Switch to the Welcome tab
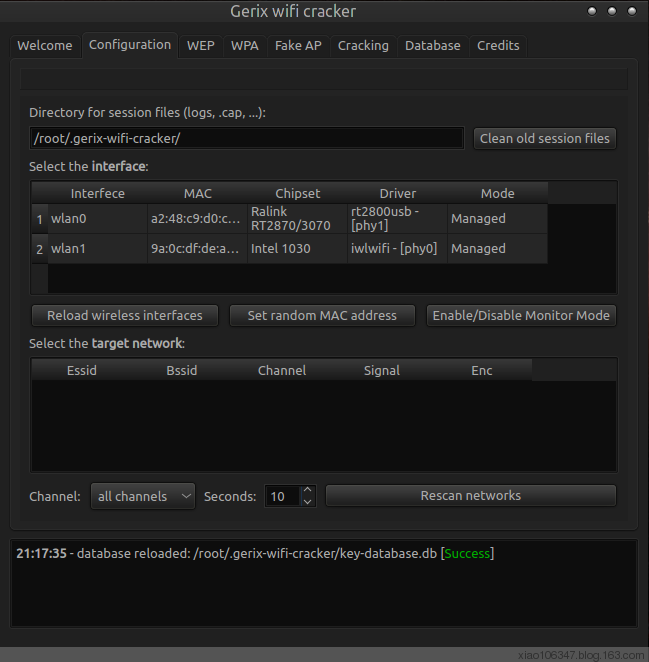Viewport: 649px width, 662px height. point(45,46)
